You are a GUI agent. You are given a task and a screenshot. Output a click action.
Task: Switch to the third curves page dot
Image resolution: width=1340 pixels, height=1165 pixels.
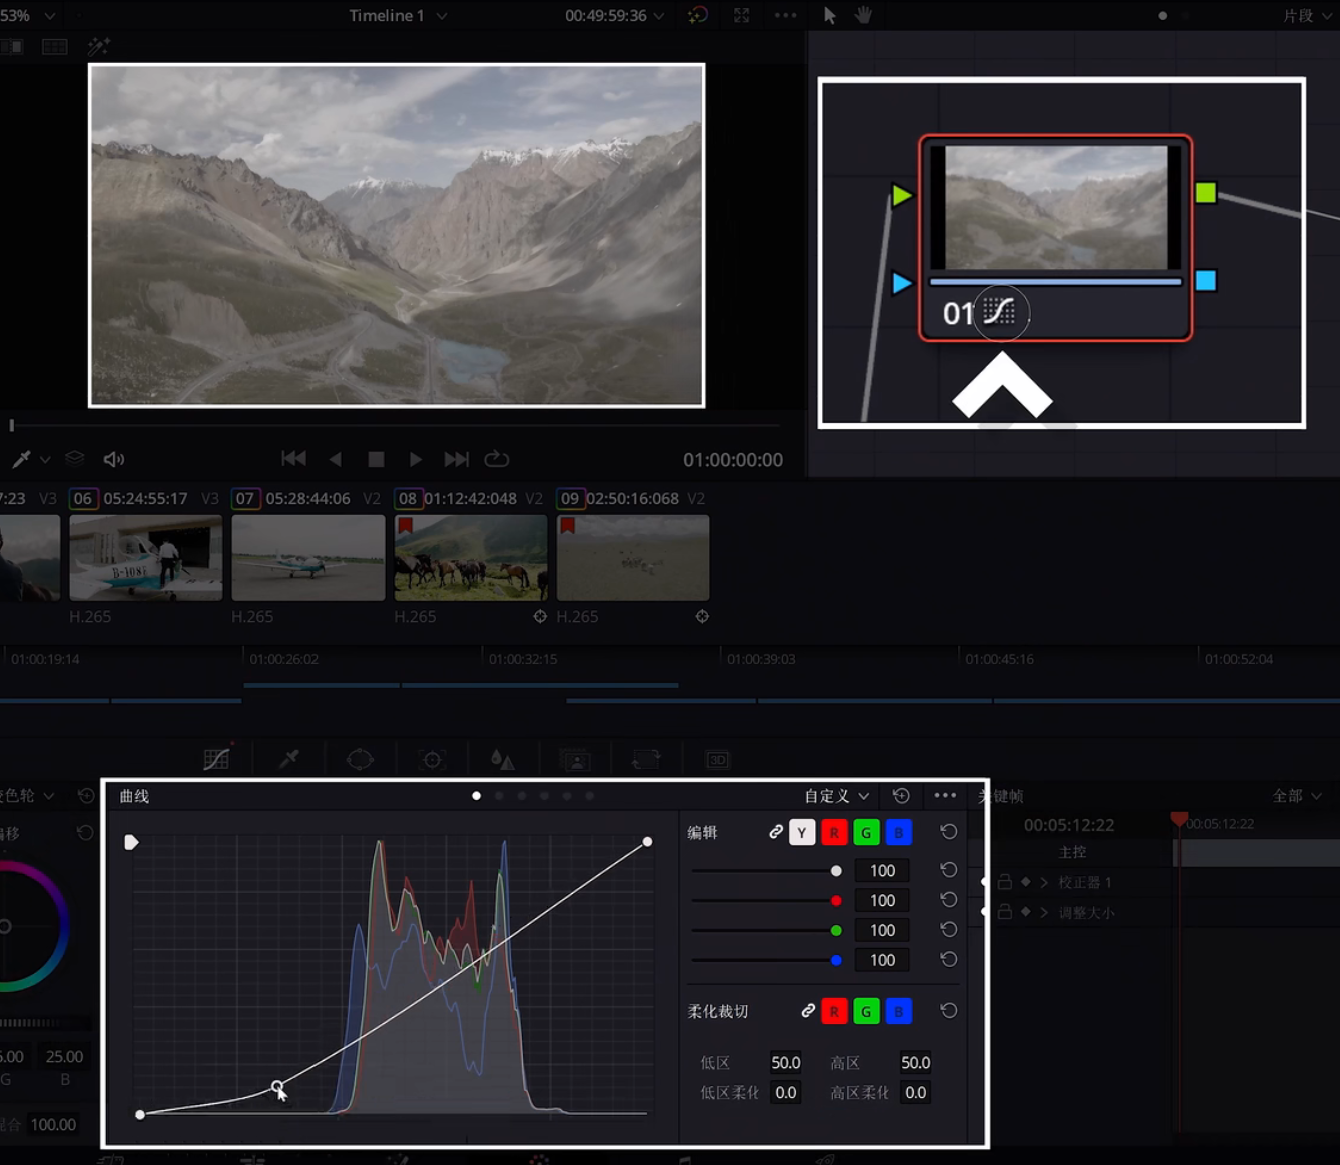(x=522, y=796)
